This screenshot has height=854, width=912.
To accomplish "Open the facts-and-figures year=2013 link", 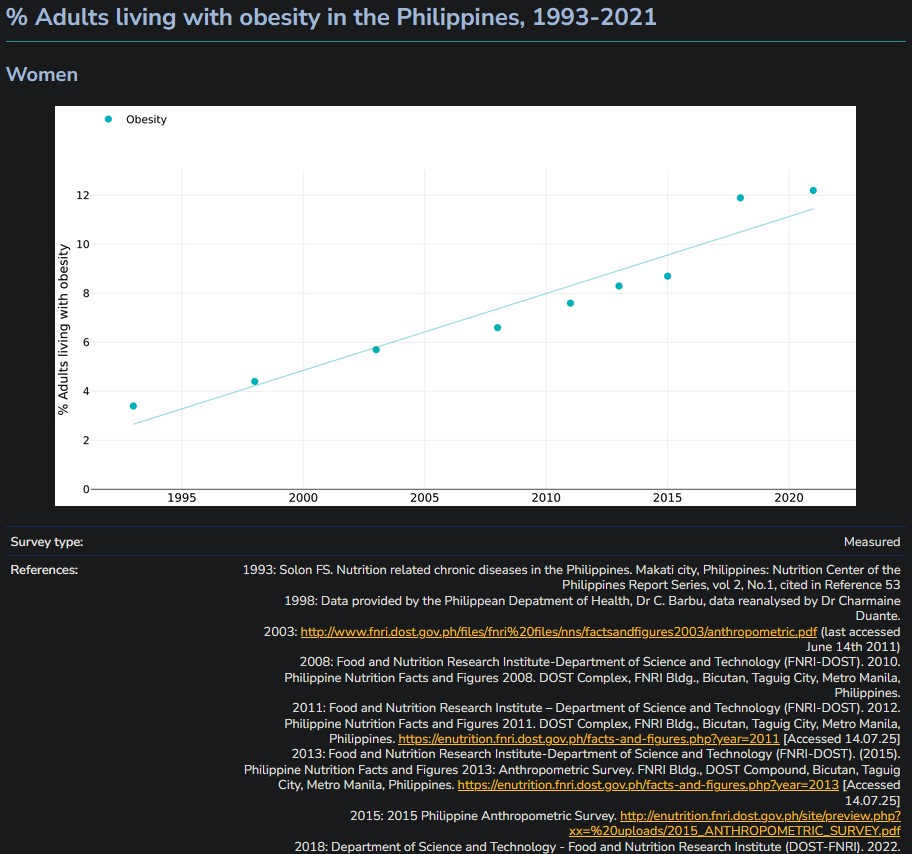I will (648, 785).
